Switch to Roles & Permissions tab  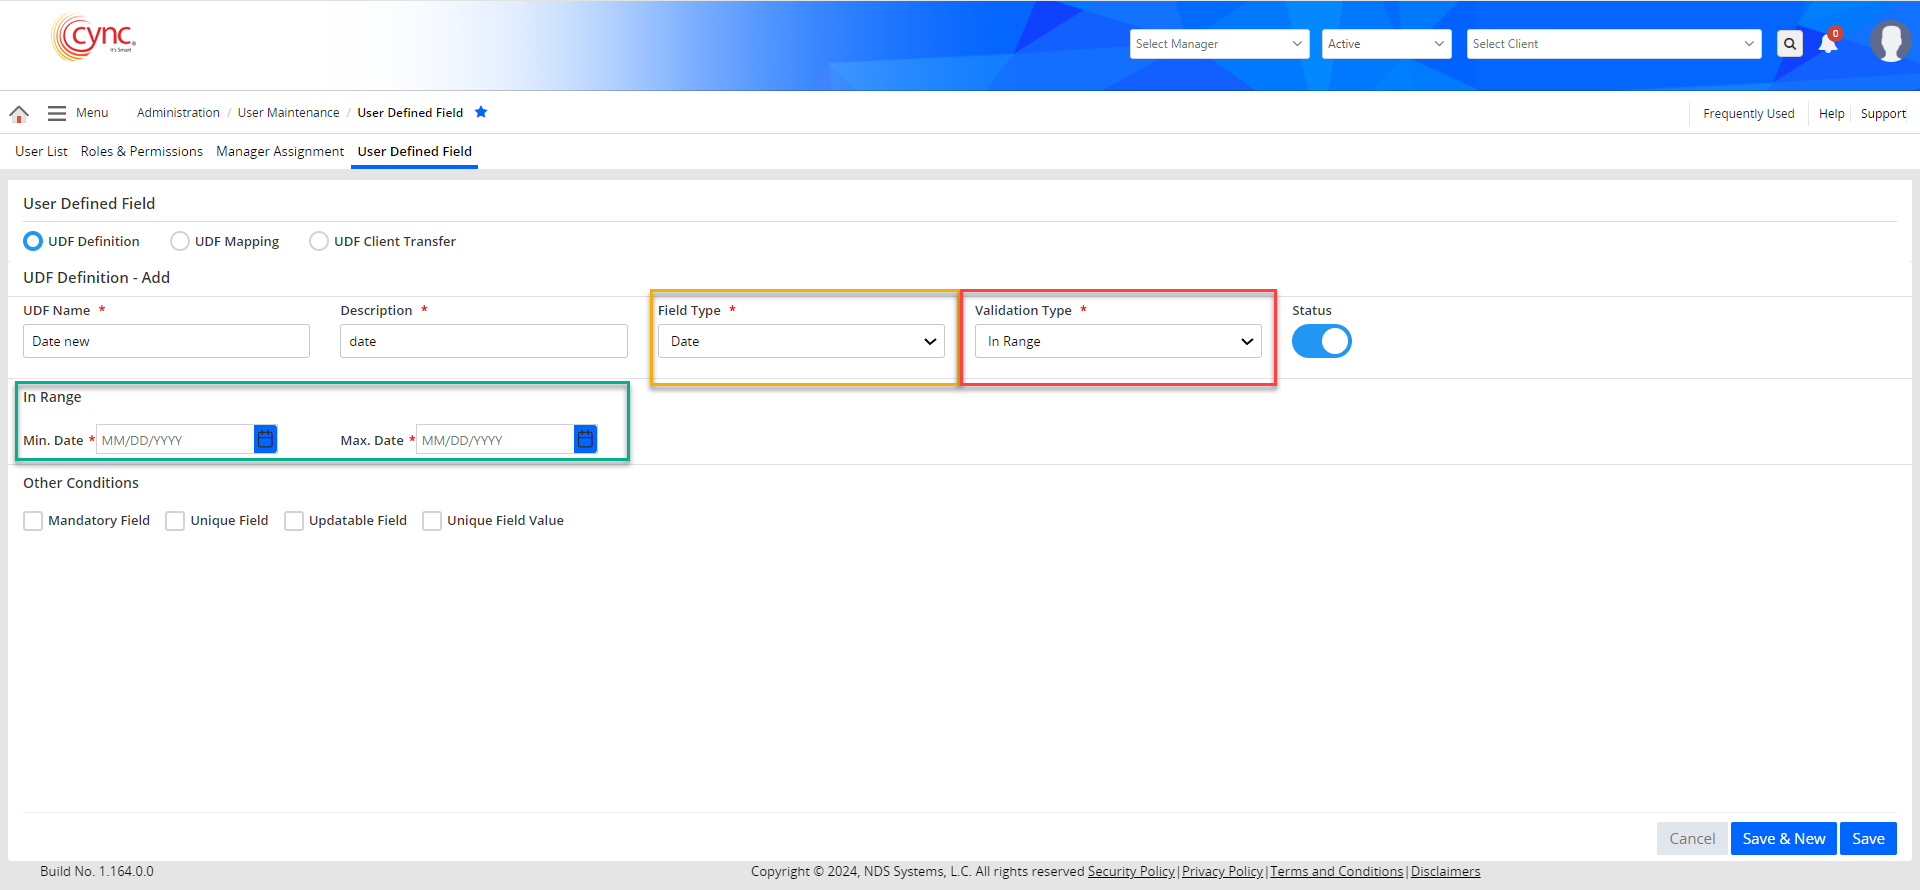[x=141, y=151]
